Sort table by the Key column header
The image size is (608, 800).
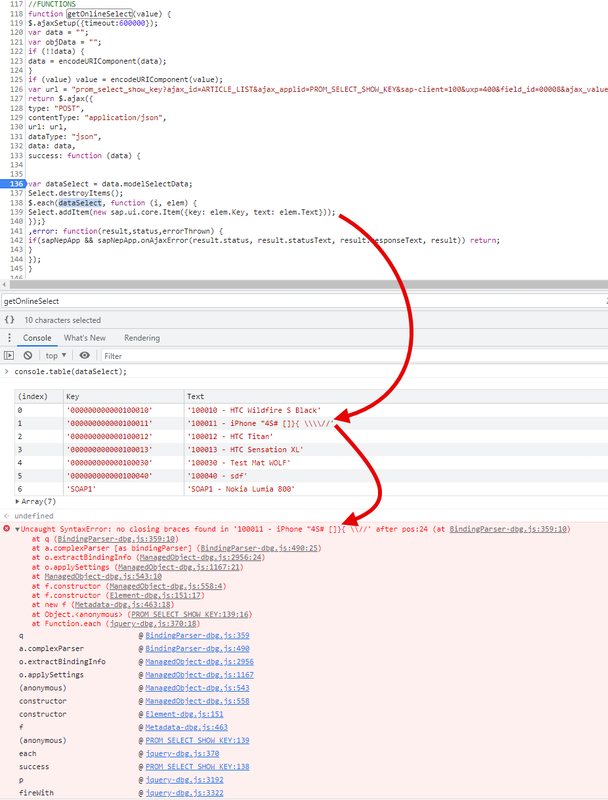(x=123, y=396)
